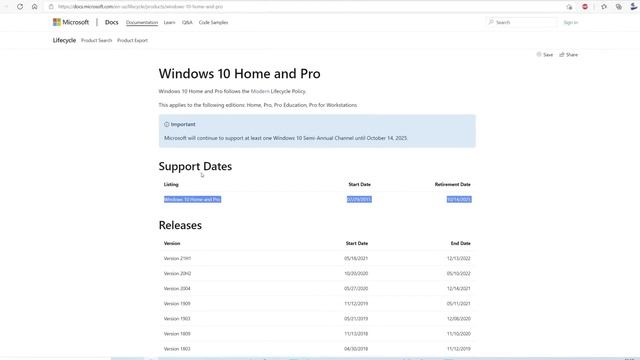This screenshot has width=640, height=360.
Task: Click the Version 1803 row label
Action: pyautogui.click(x=177, y=349)
